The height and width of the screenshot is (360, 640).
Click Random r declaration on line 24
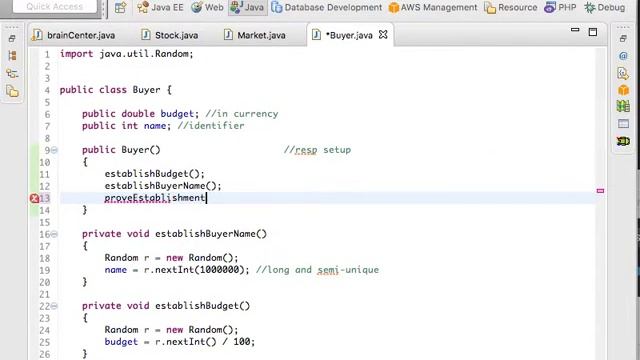click(x=171, y=330)
